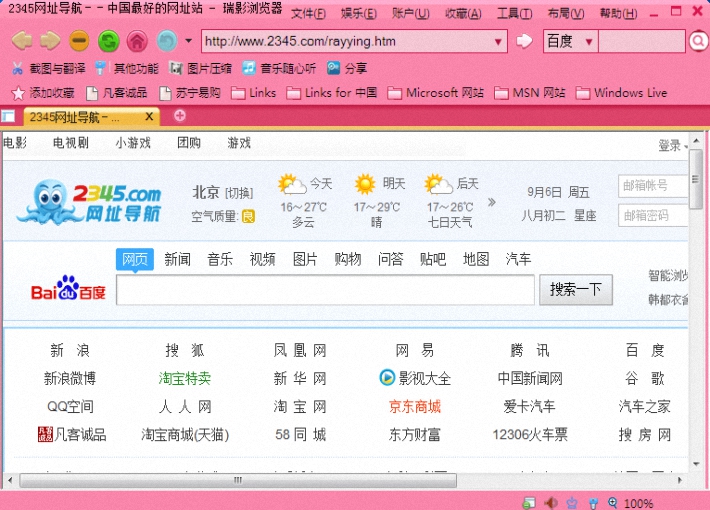The height and width of the screenshot is (510, 710).
Task: Open 苏宁易购 bookmark
Action: 190,93
